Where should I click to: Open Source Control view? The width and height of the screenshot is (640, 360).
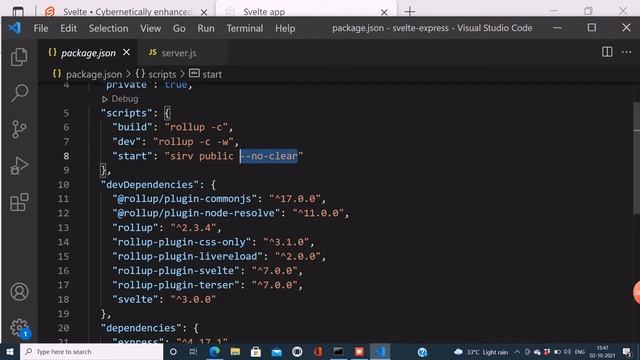(x=19, y=129)
